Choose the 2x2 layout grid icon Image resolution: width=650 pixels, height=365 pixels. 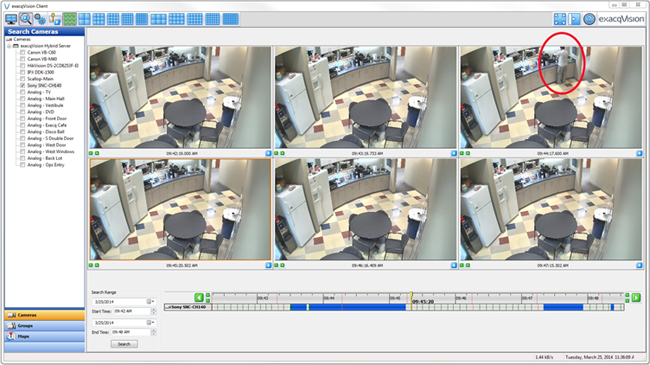[x=85, y=19]
